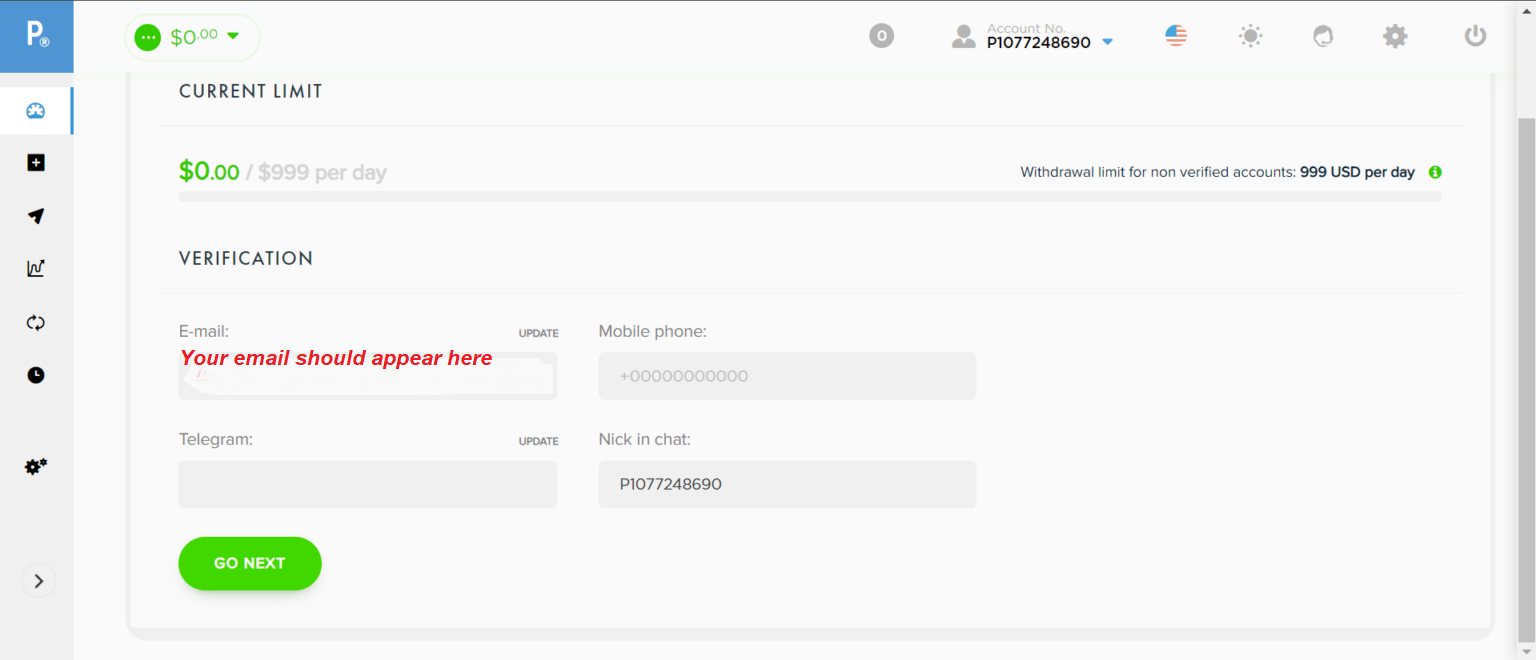Open the balance dropdown arrow

233,36
